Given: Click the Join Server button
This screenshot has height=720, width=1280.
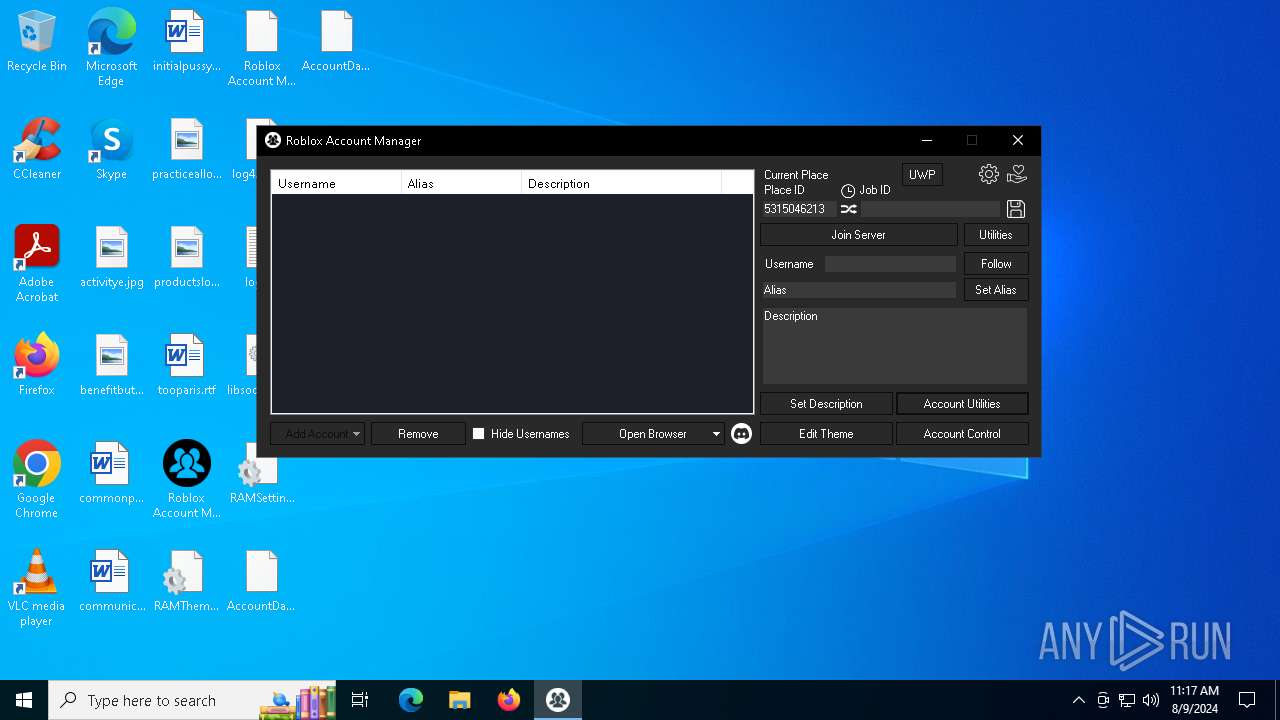Looking at the screenshot, I should (x=858, y=235).
